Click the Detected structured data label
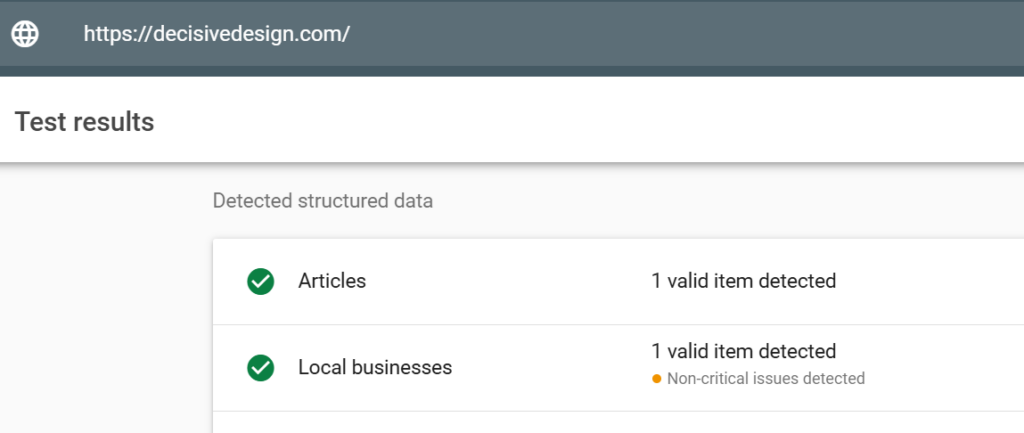 [x=323, y=201]
